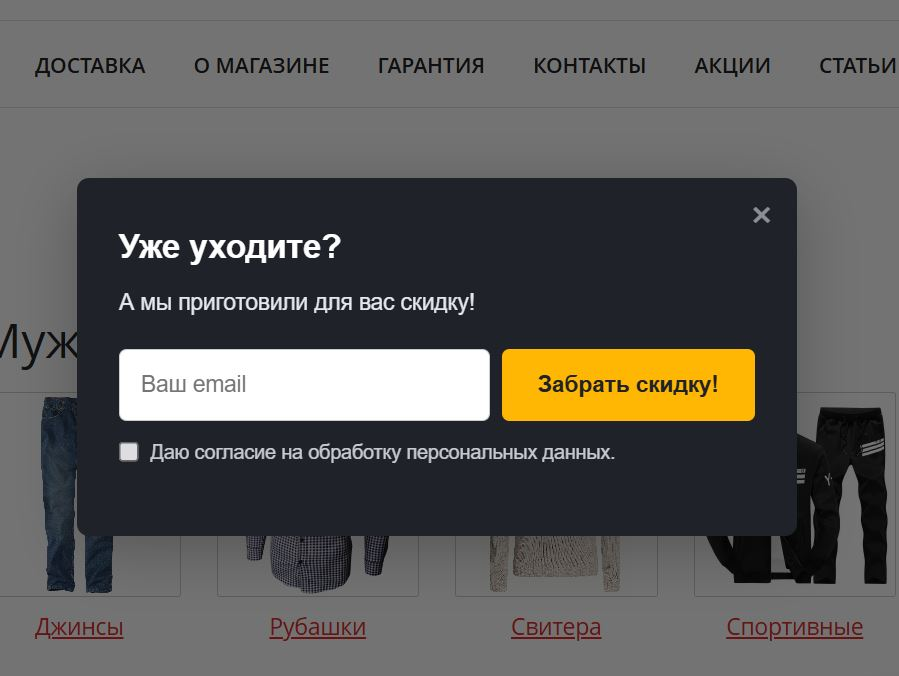Select the checkered shirt product image
Viewport: 899px width, 676px height.
[318, 564]
